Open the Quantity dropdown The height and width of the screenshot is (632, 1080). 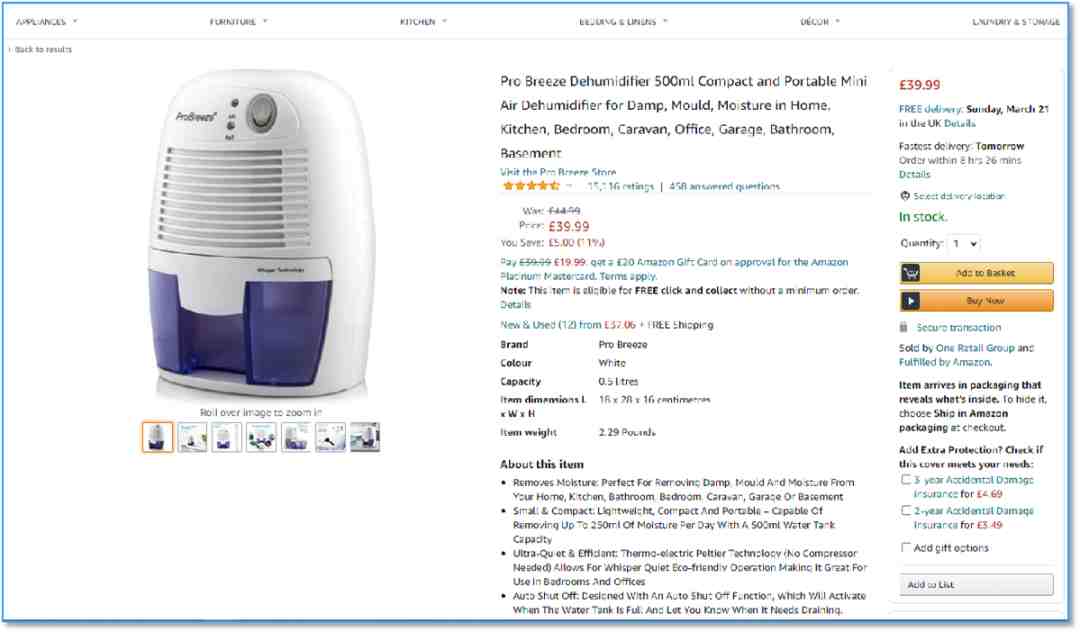coord(964,244)
